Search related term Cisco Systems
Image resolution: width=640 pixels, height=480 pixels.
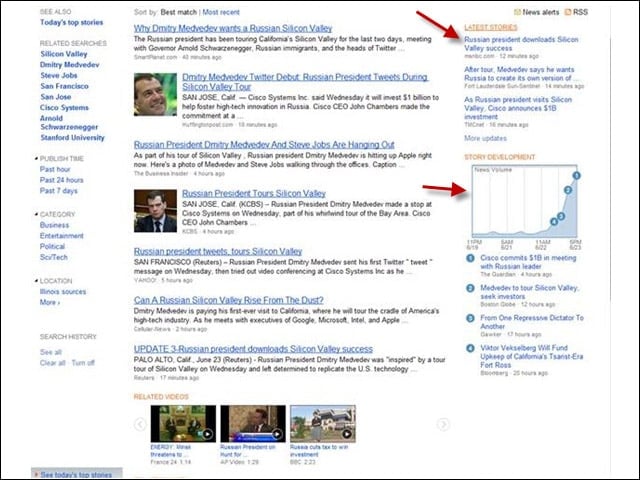[64, 108]
